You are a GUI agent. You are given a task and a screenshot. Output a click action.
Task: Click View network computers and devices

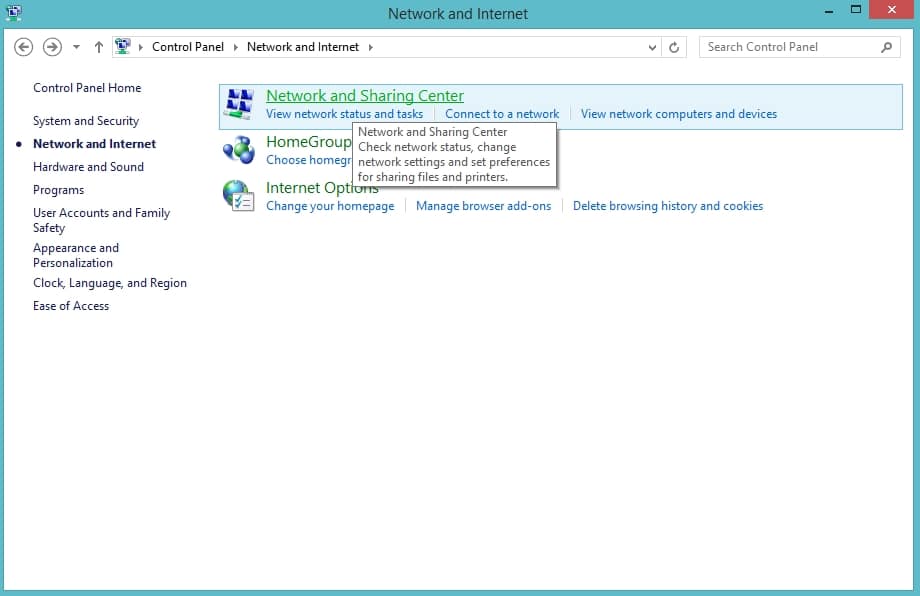tap(679, 114)
